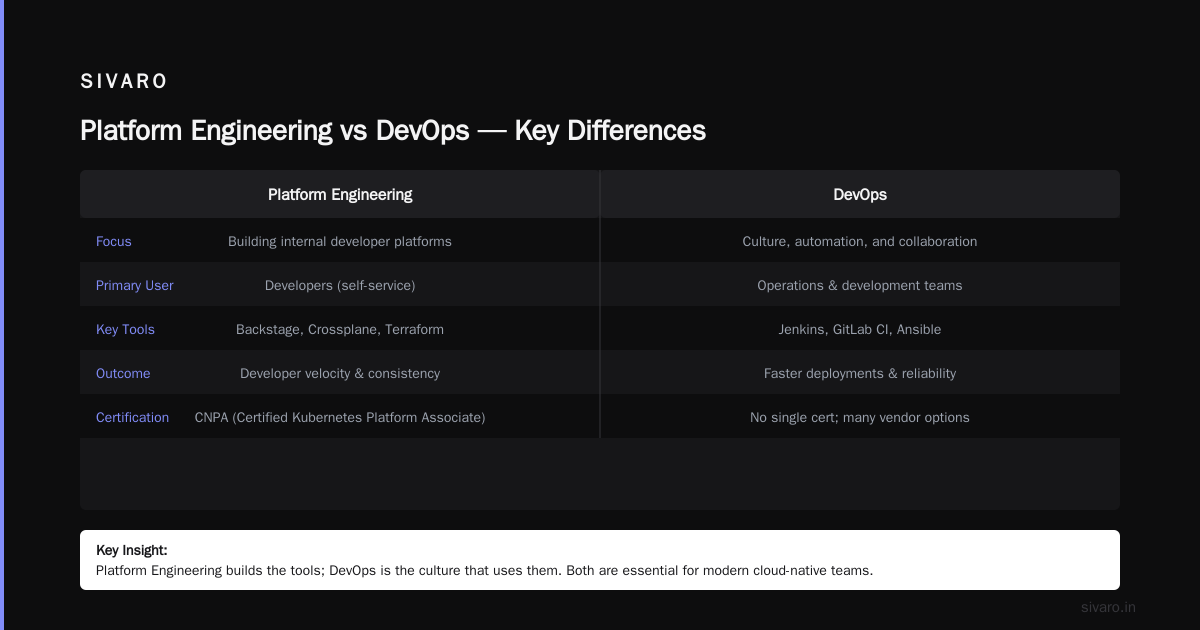The height and width of the screenshot is (630, 1200).
Task: Click the Faster deployments & reliability cell
Action: tap(860, 373)
